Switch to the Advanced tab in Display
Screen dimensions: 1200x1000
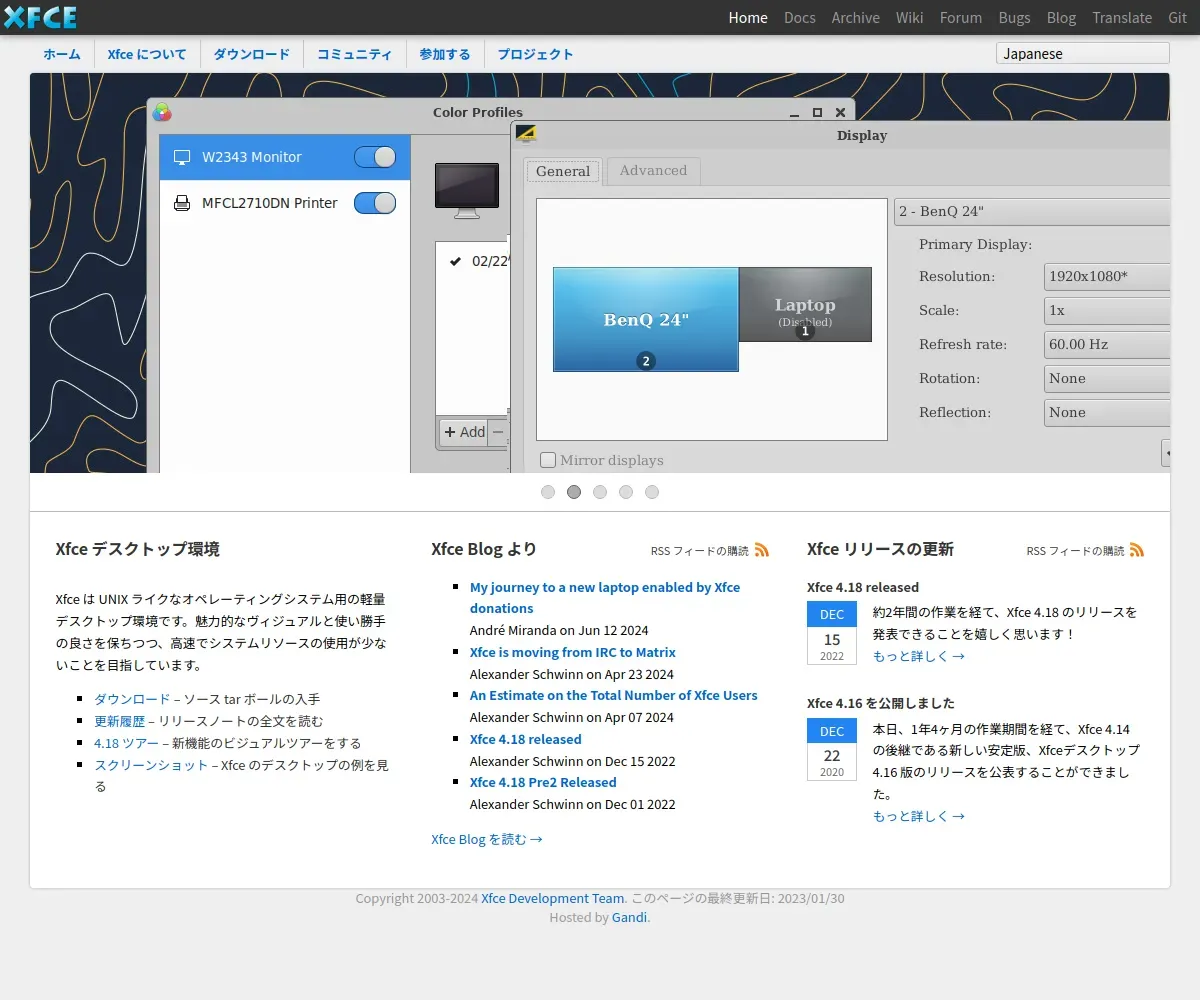point(653,171)
